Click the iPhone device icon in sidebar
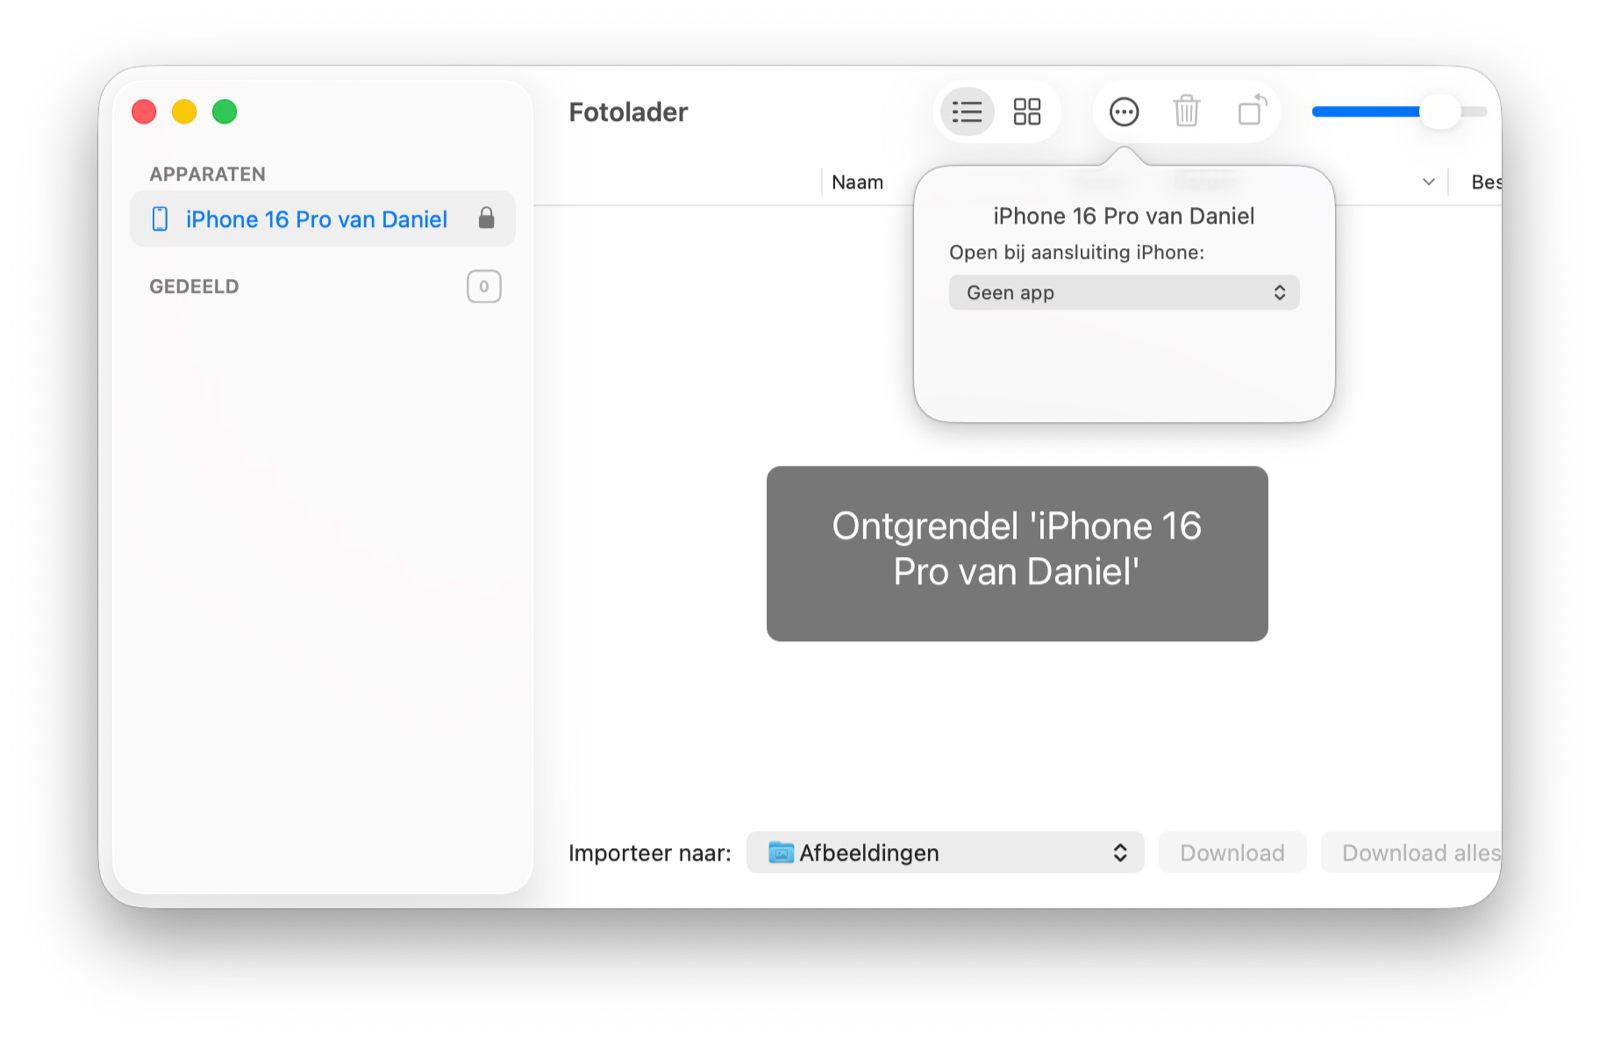The width and height of the screenshot is (1600, 1038). (x=160, y=219)
